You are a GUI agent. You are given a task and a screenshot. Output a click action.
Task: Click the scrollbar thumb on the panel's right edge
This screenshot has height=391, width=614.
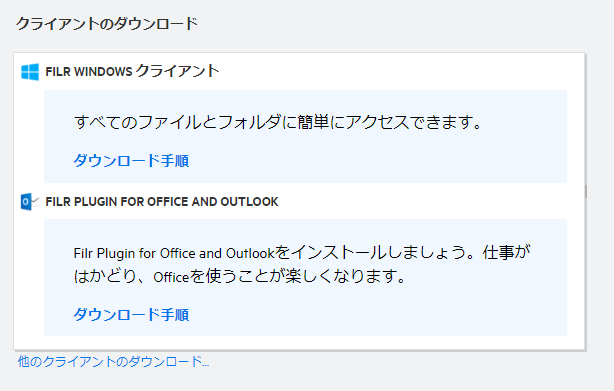tap(585, 191)
